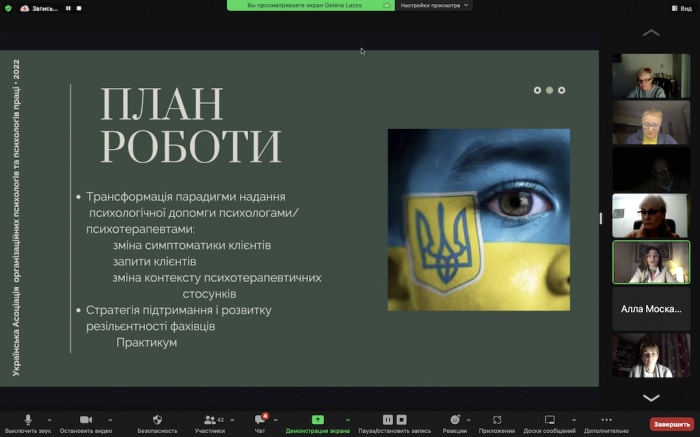Open the Reactions menu
700x437 pixels.
[455, 420]
